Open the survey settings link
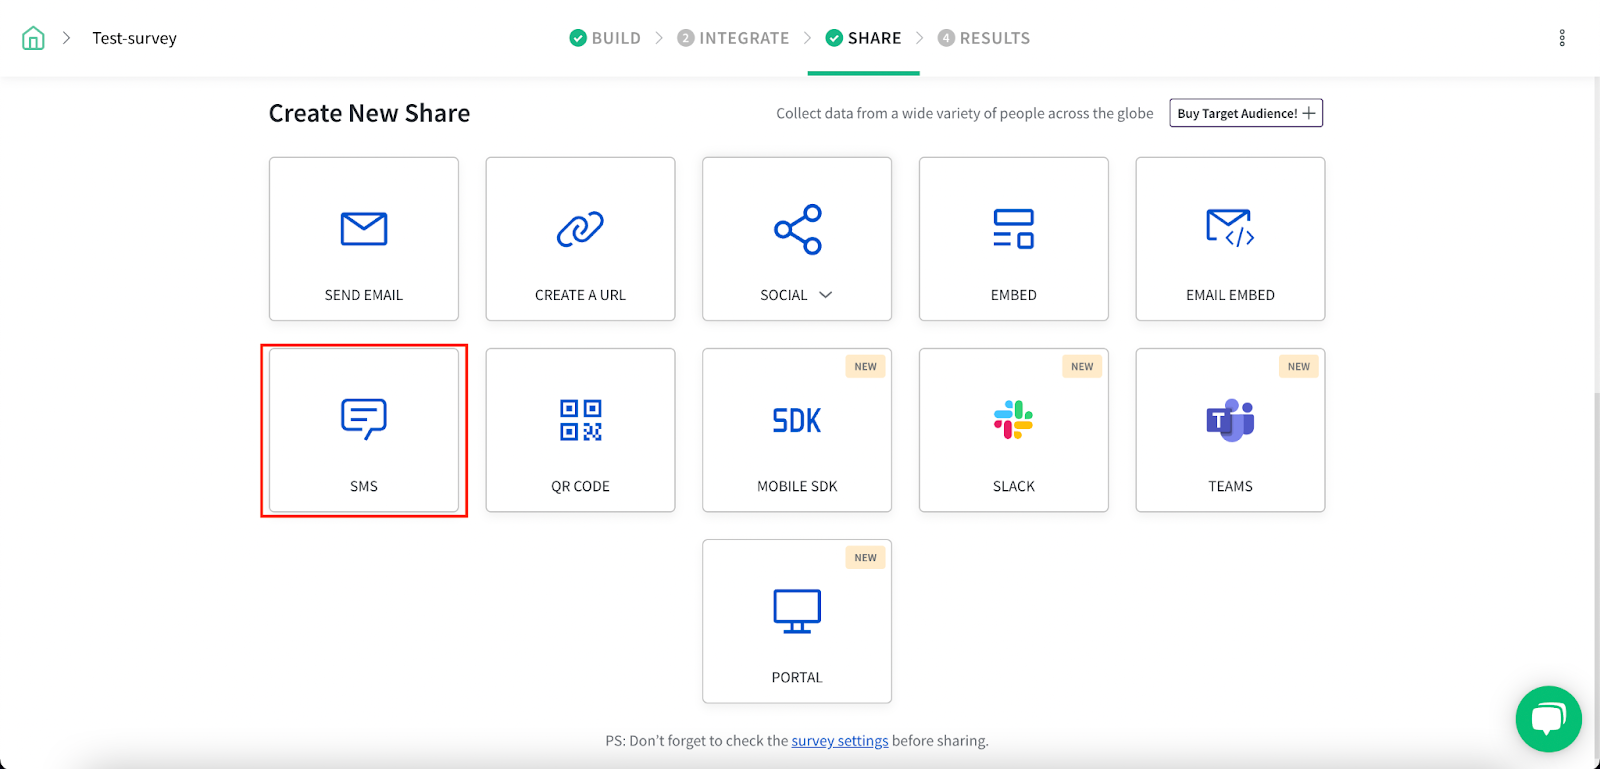1600x769 pixels. coord(840,741)
